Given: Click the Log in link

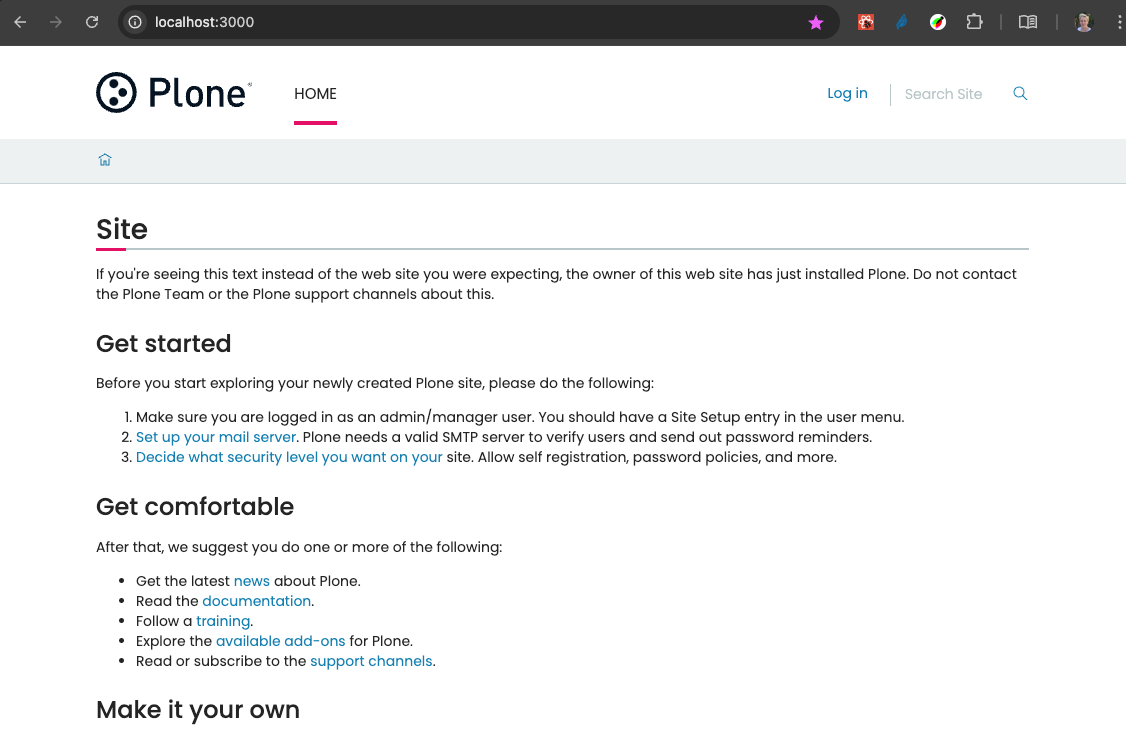Looking at the screenshot, I should (847, 93).
